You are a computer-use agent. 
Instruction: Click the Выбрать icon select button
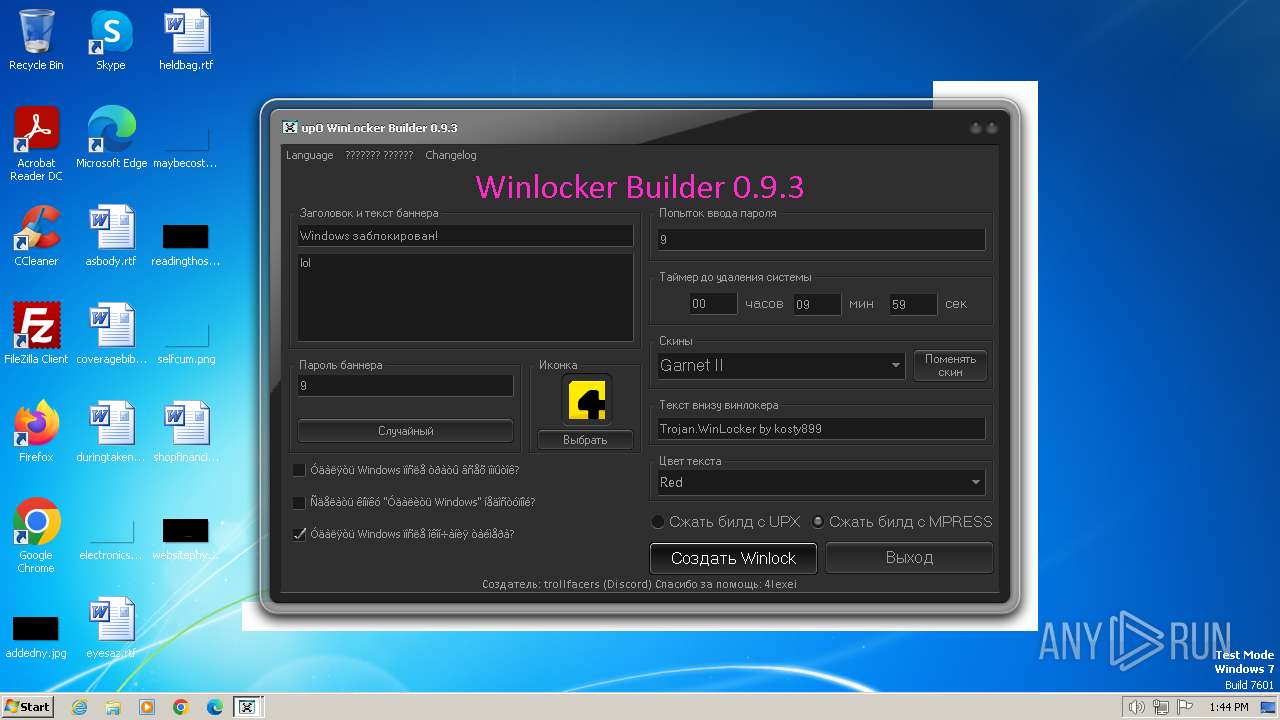[x=585, y=440]
